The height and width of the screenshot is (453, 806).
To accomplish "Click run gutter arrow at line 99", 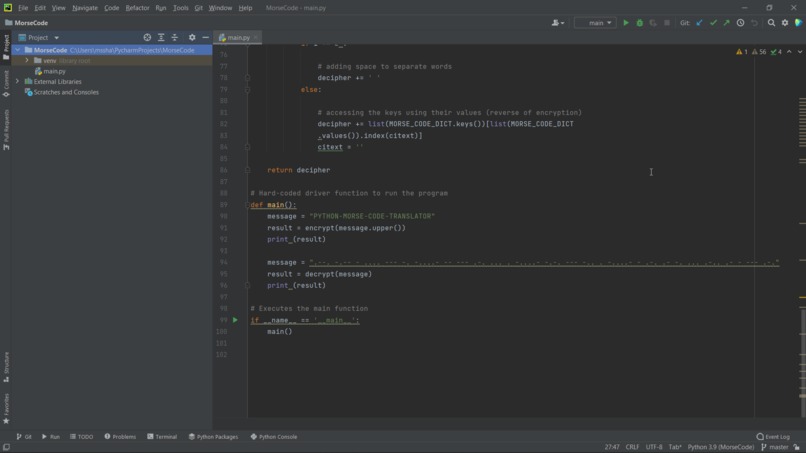I will point(235,320).
